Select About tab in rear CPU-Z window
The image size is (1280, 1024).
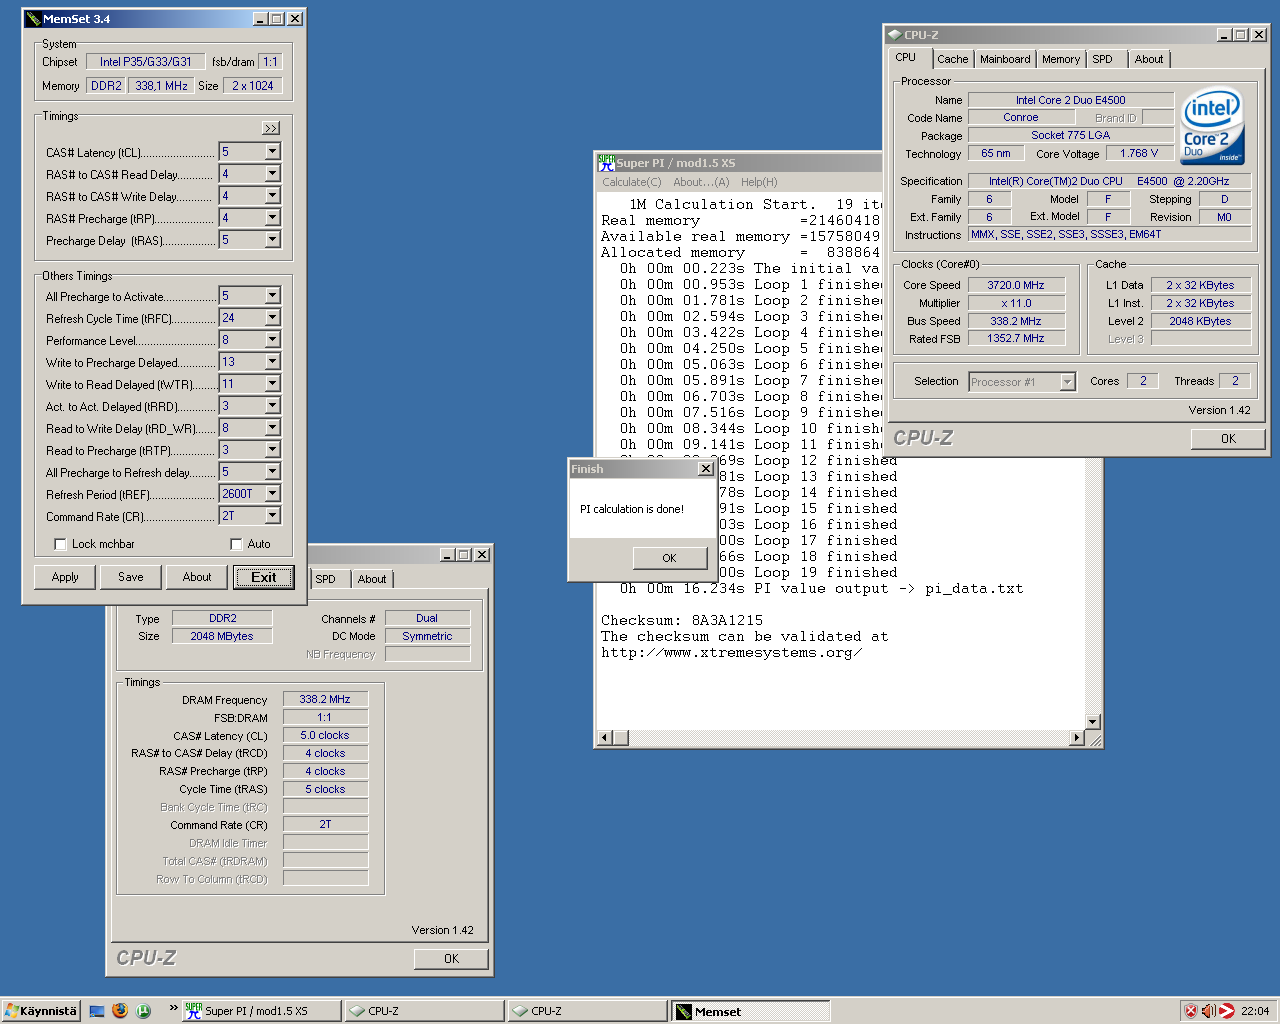[x=372, y=579]
